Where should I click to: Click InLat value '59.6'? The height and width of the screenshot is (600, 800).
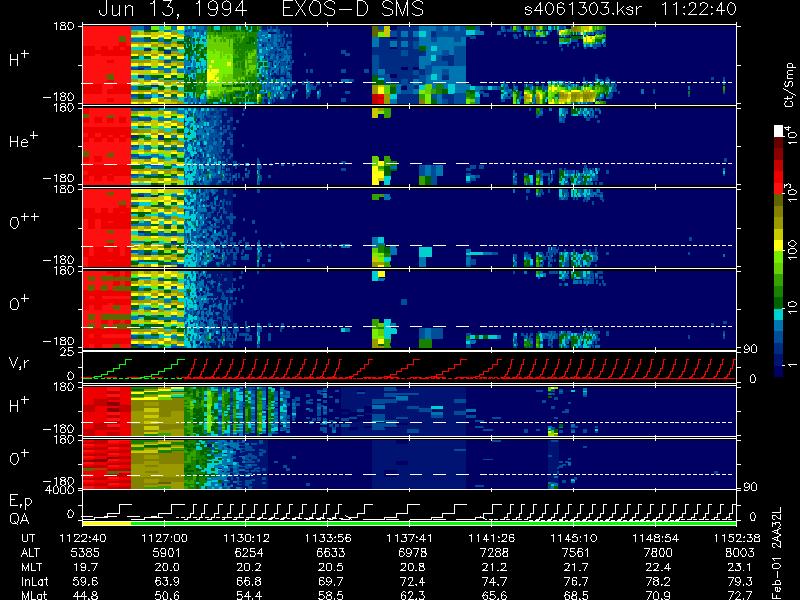click(x=85, y=581)
